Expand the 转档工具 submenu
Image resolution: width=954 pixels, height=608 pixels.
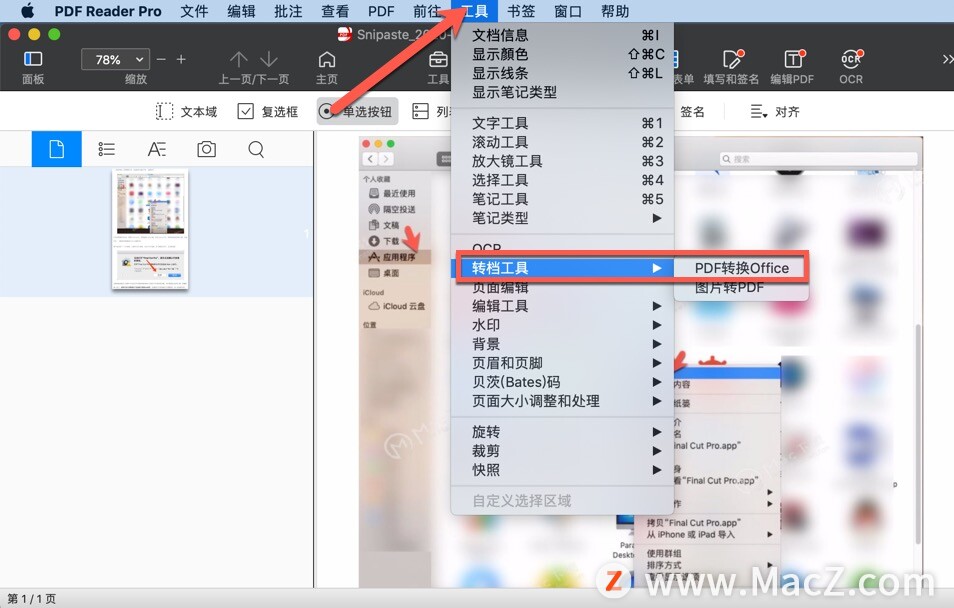pos(562,268)
